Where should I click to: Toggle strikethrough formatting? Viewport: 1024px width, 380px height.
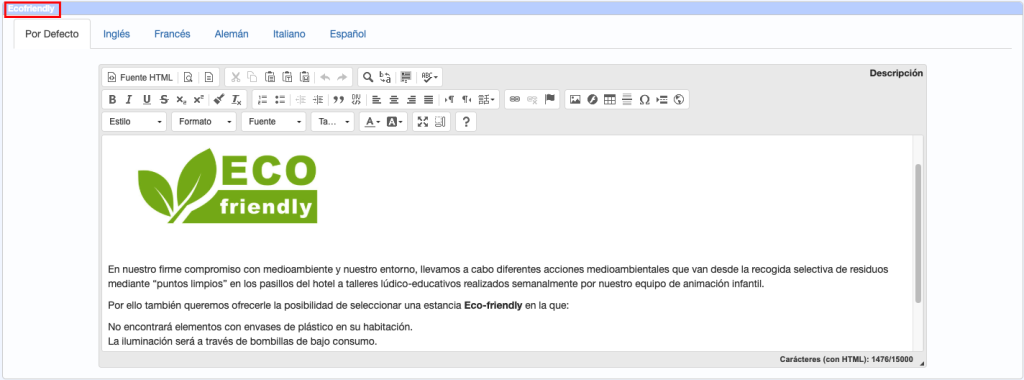(x=163, y=99)
